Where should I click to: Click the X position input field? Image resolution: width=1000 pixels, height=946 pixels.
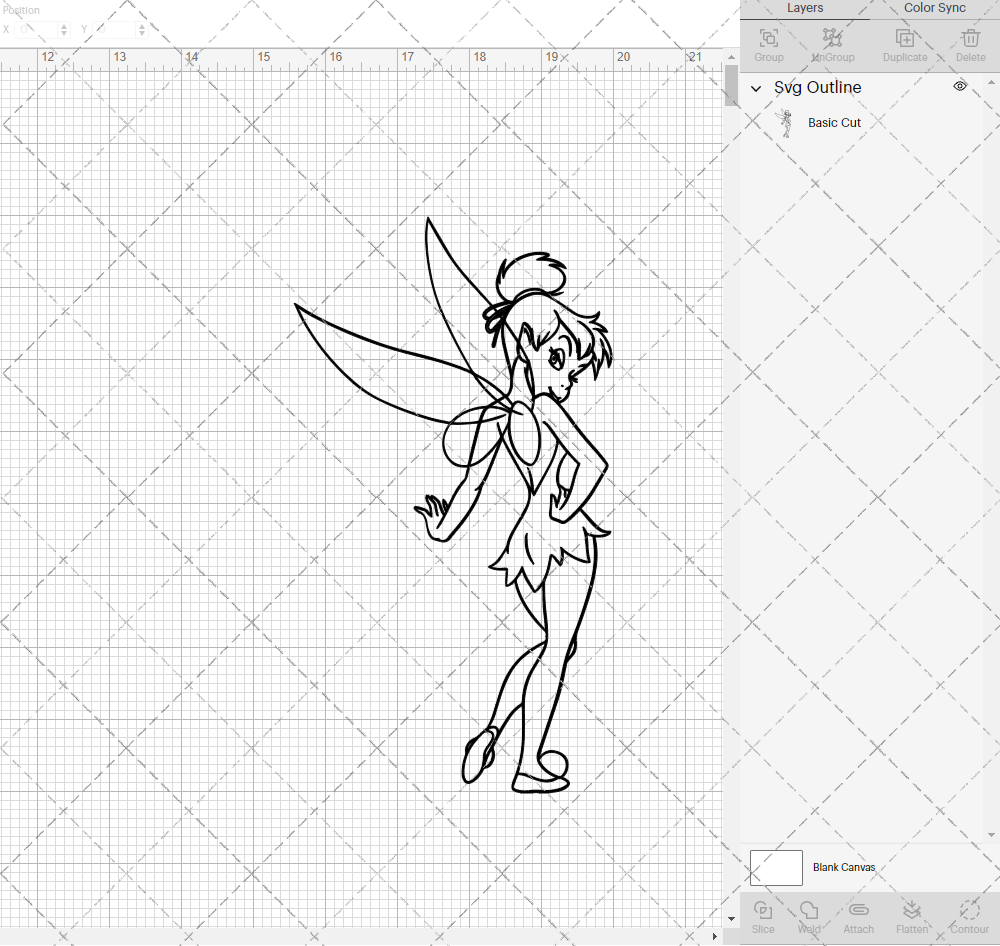(x=37, y=29)
